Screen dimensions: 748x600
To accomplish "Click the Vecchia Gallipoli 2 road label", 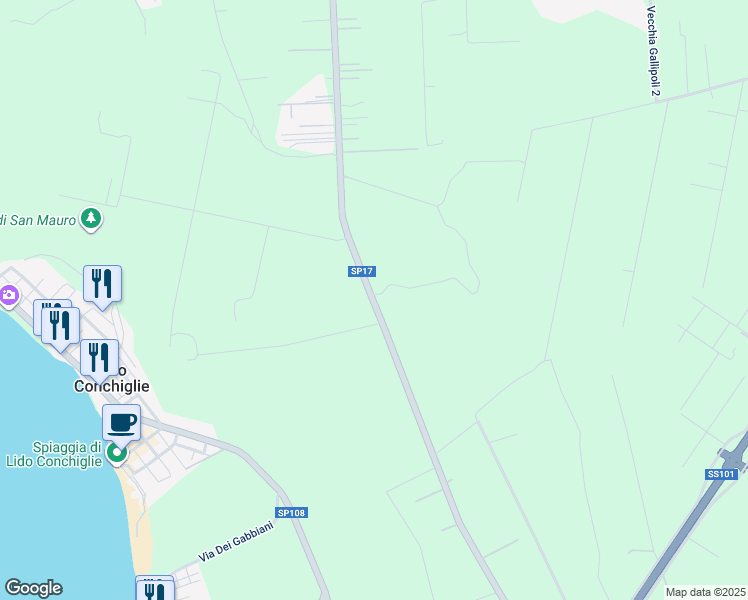I will click(653, 51).
